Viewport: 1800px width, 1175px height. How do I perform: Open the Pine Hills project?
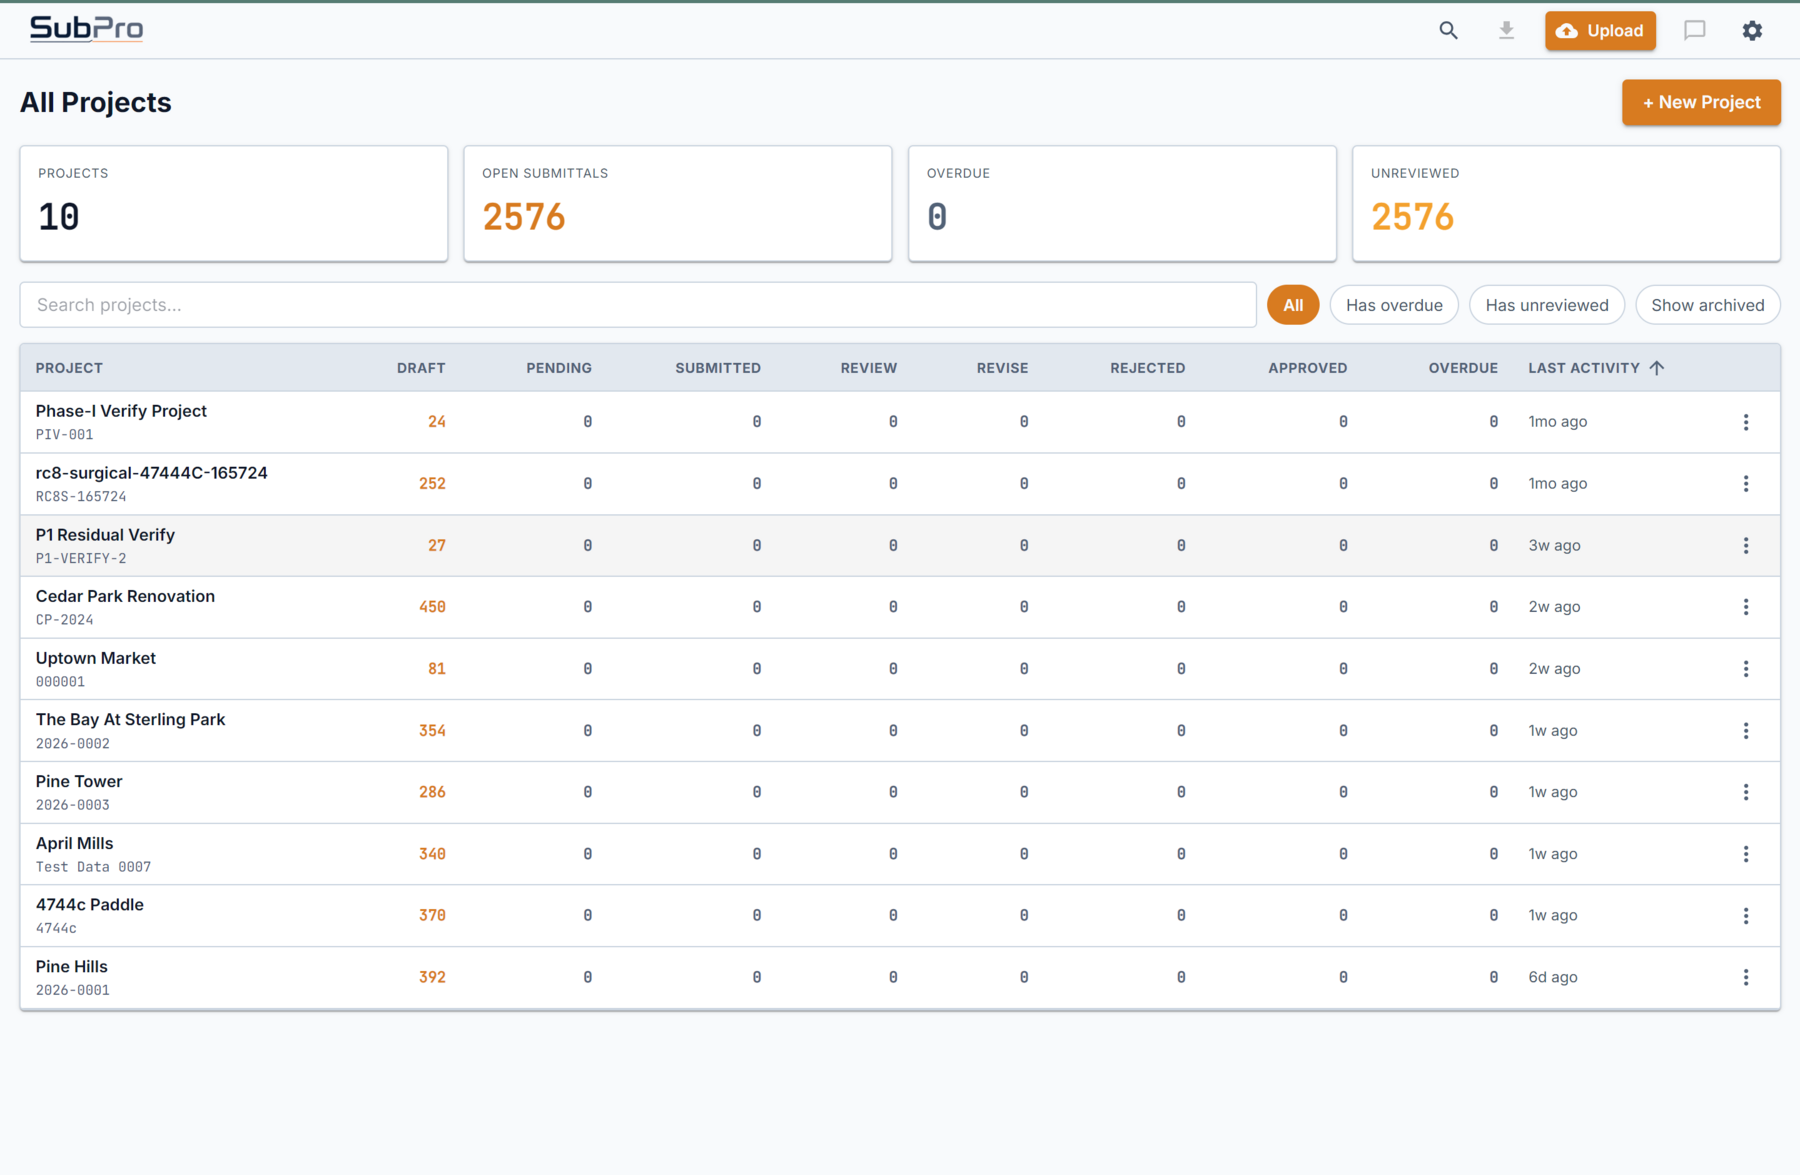71,966
